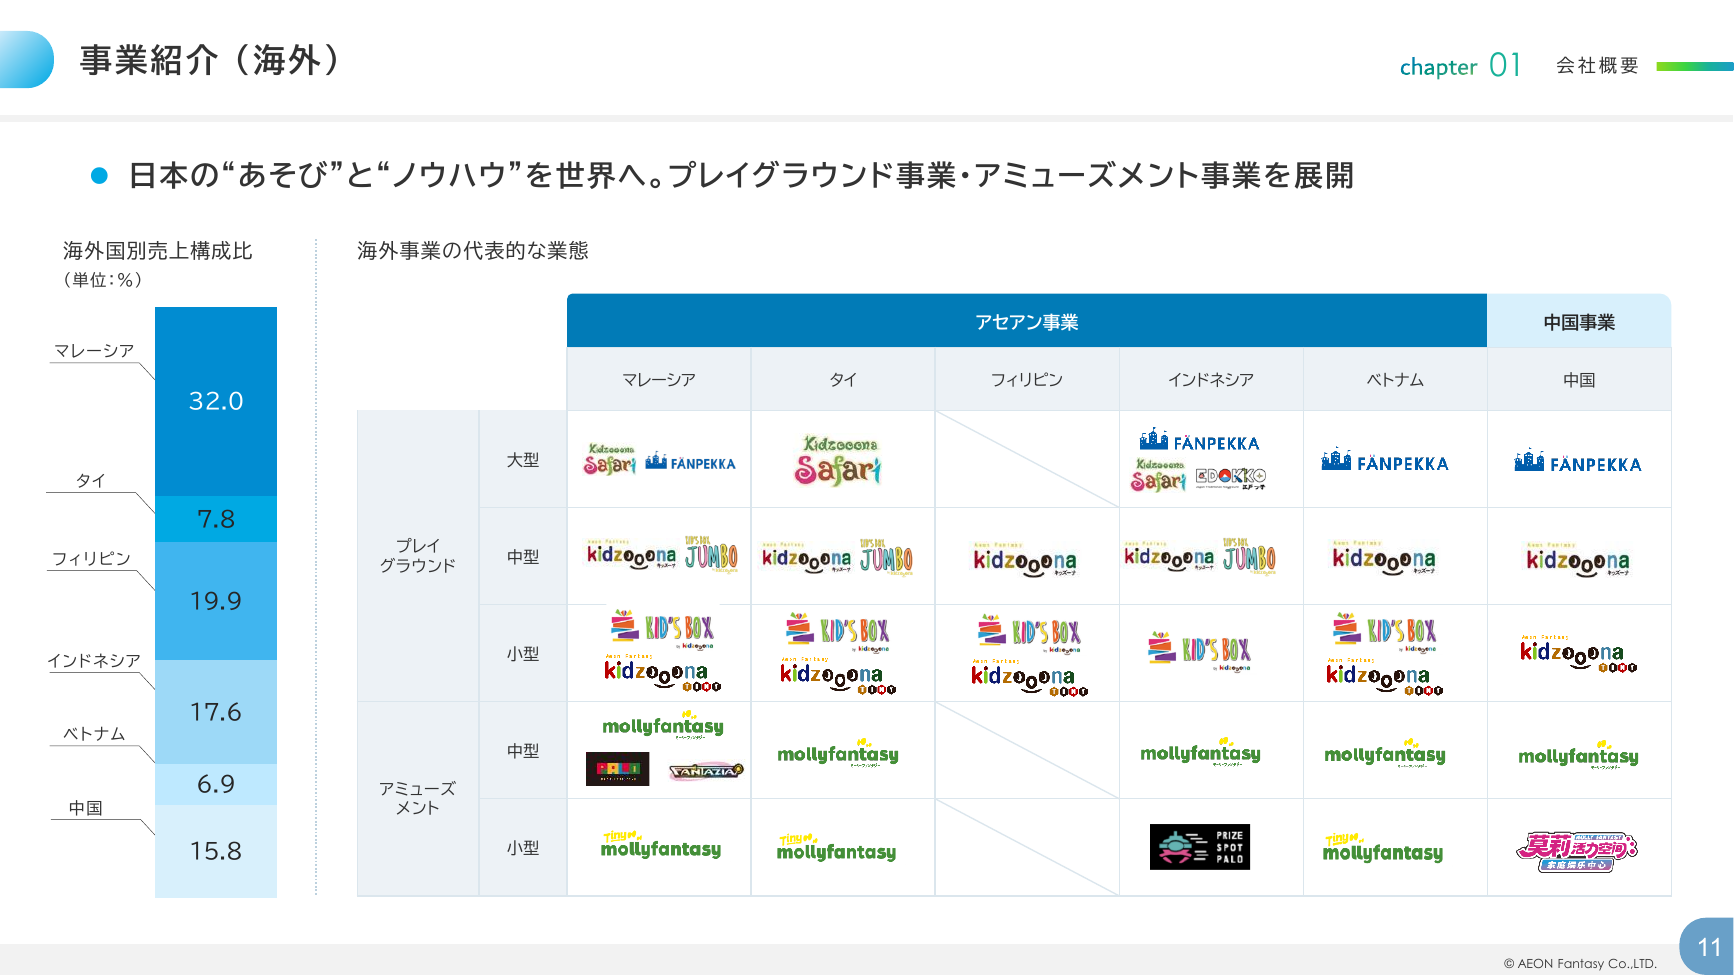Click the EDOKKO logo in Indonesia cell
Screen dimensions: 1734x975
(1231, 478)
